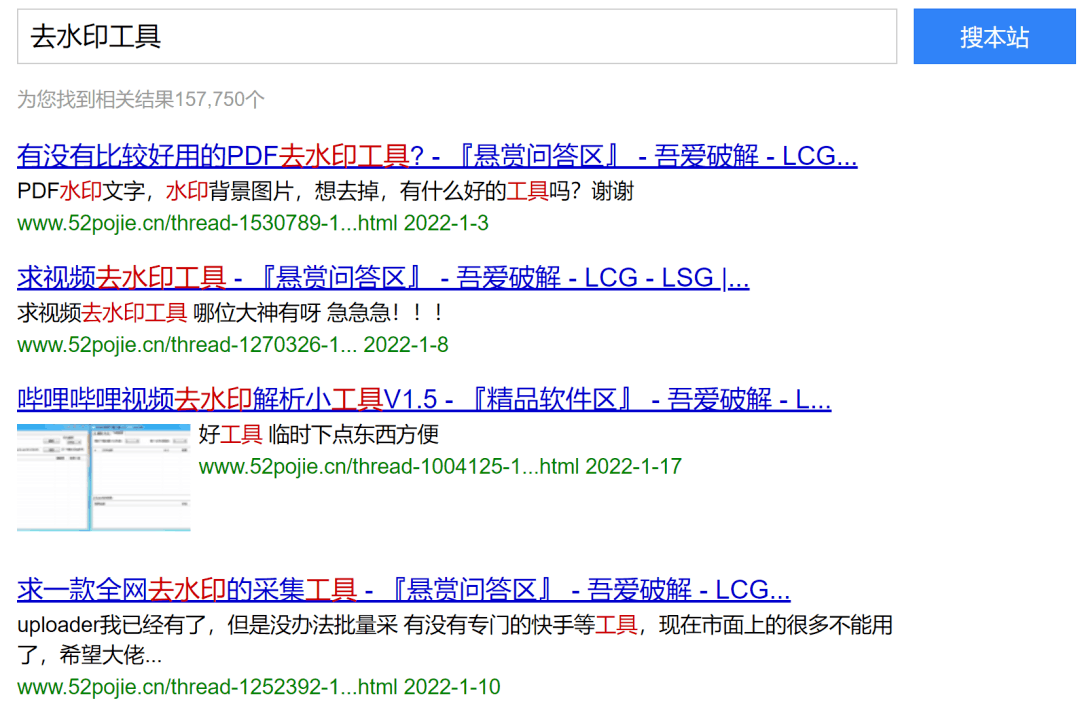Open the PDF去水印工具 question result title
The width and height of the screenshot is (1080, 706).
[x=437, y=156]
